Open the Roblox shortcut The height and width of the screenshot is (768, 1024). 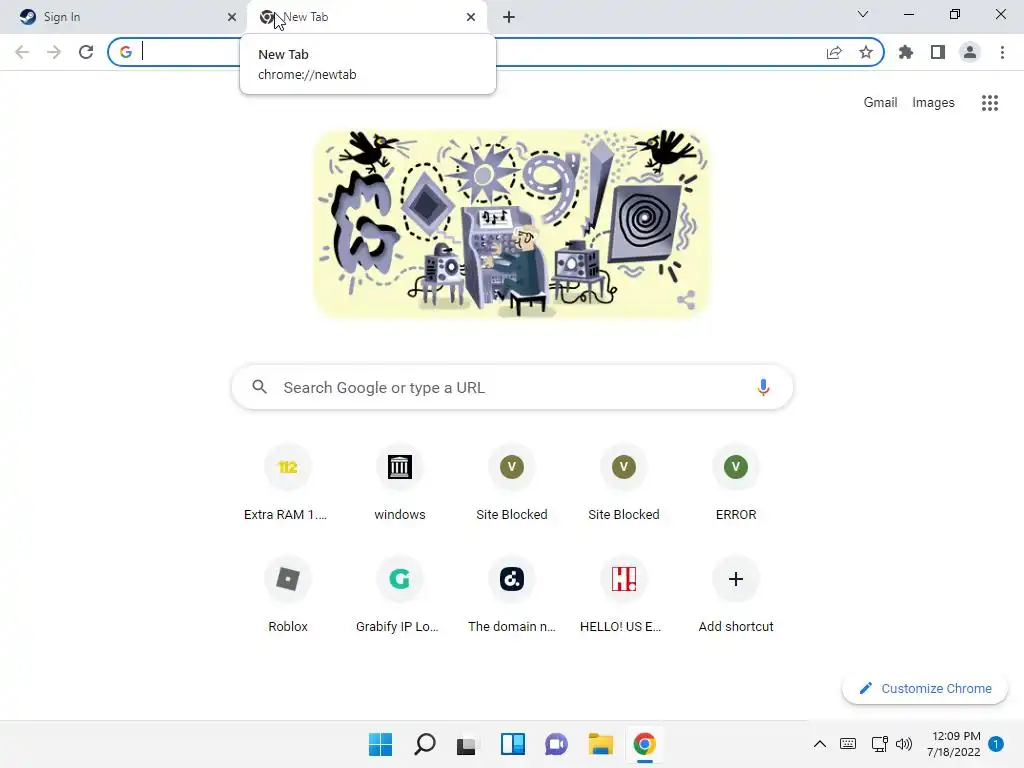287,595
